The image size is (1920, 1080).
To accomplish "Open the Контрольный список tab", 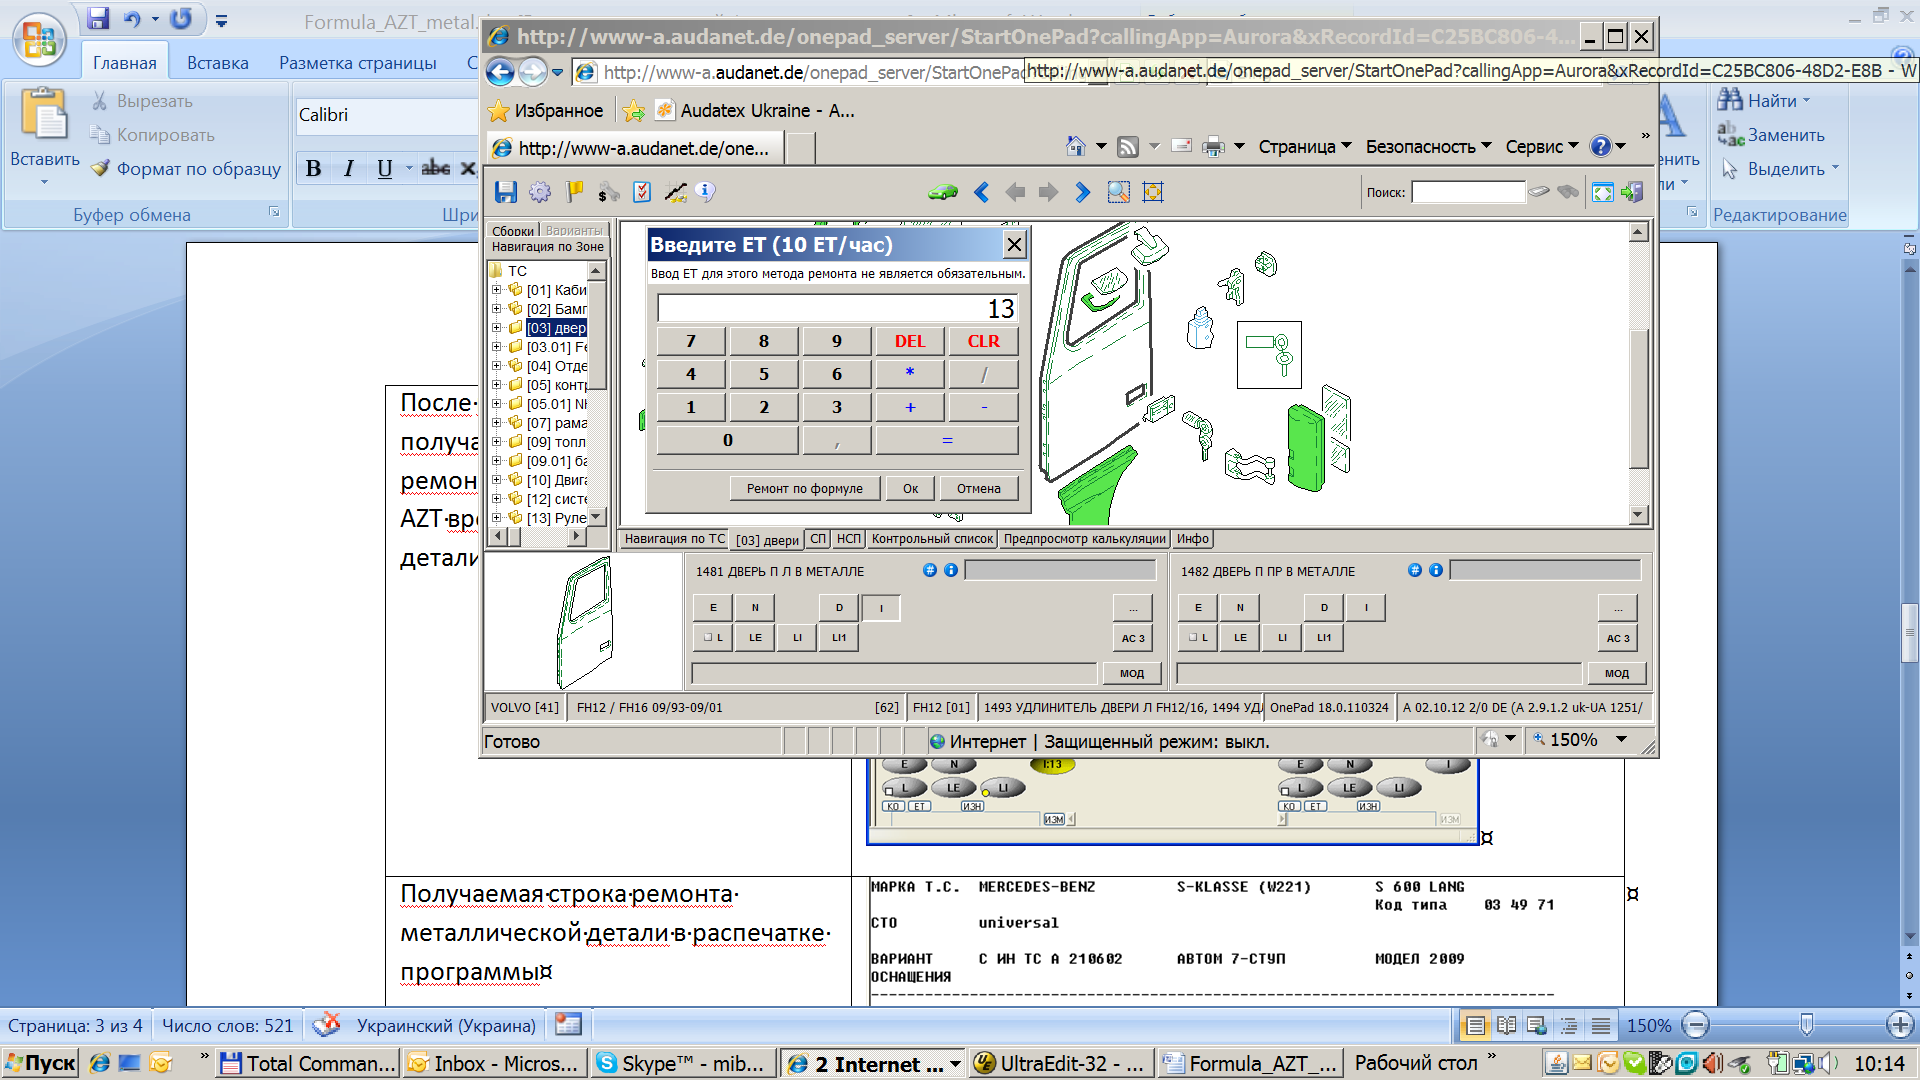I will tap(932, 539).
